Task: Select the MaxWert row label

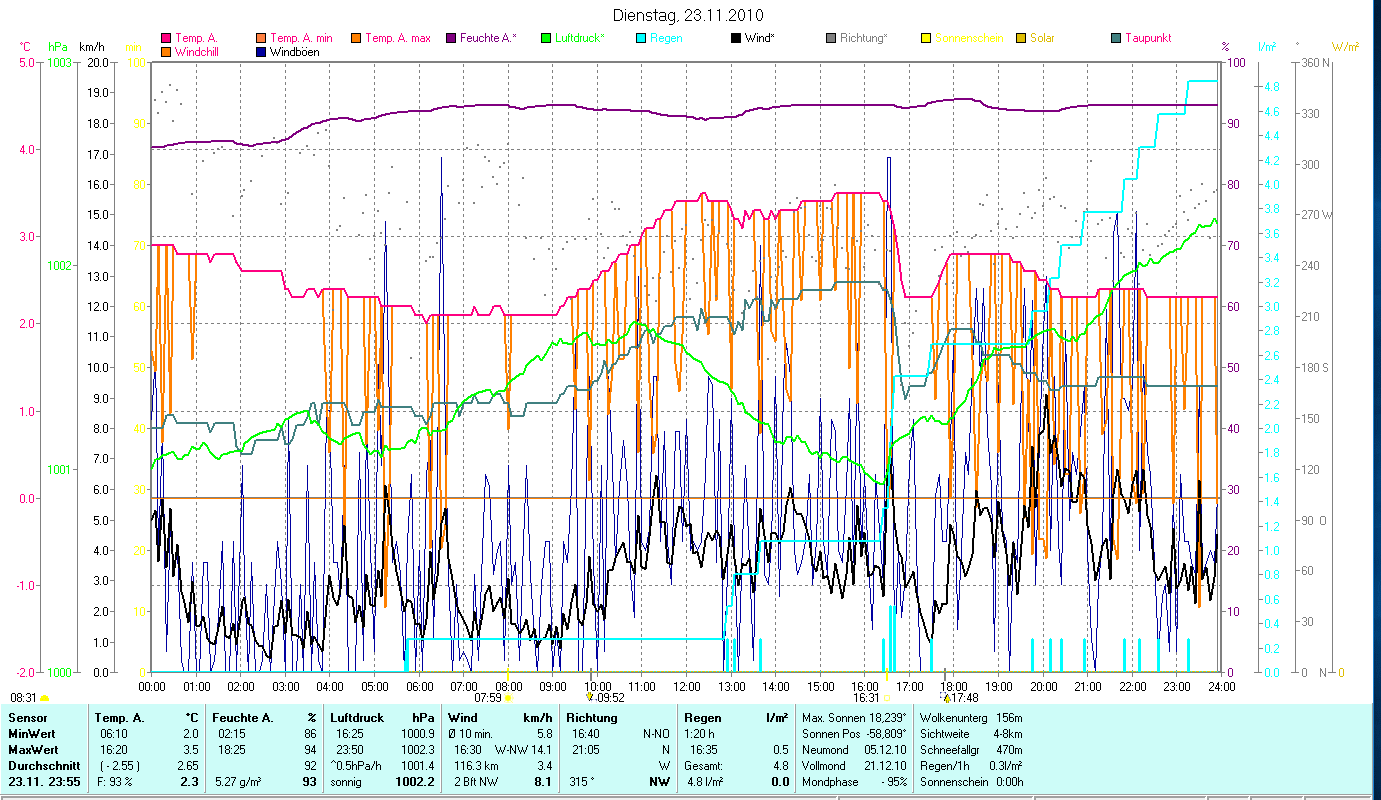Action: [x=34, y=750]
